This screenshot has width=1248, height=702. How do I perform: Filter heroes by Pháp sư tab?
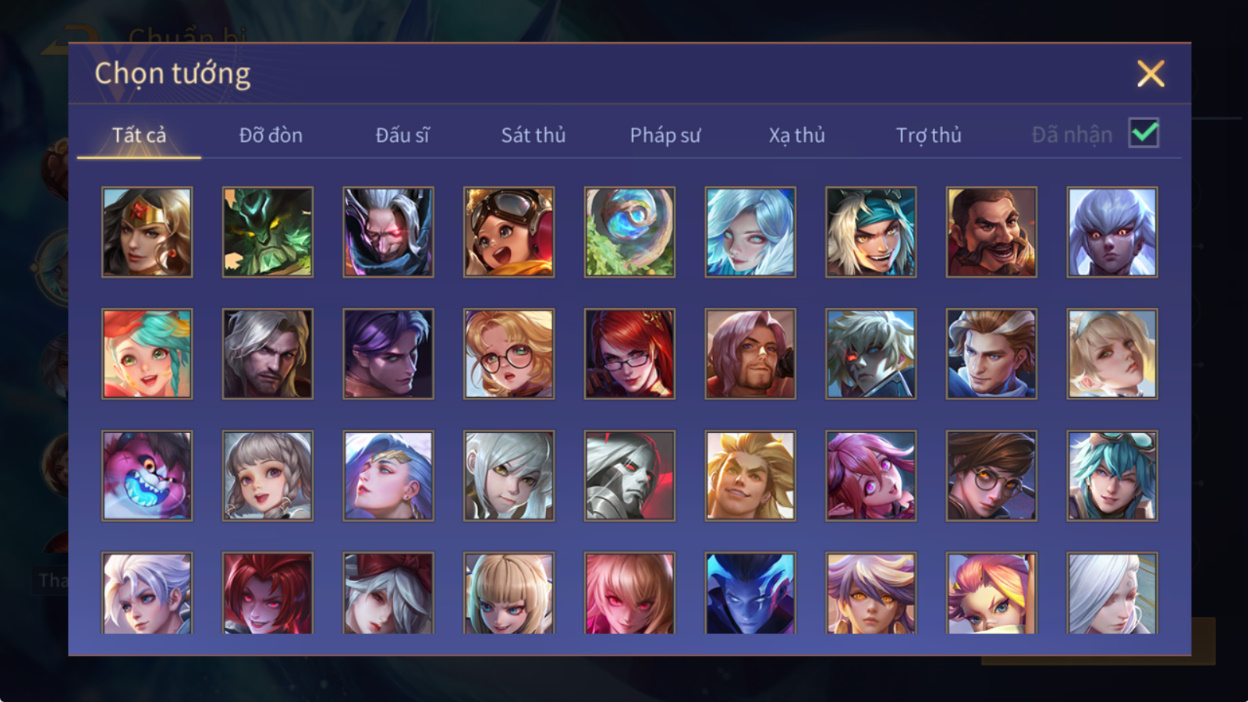pyautogui.click(x=665, y=135)
